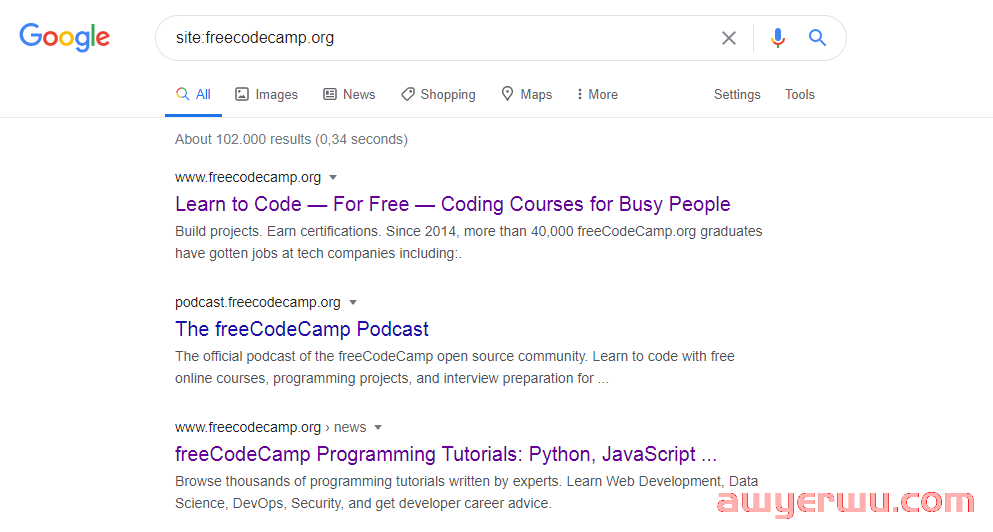Switch to the News tab
This screenshot has height=532, width=993.
[x=349, y=94]
